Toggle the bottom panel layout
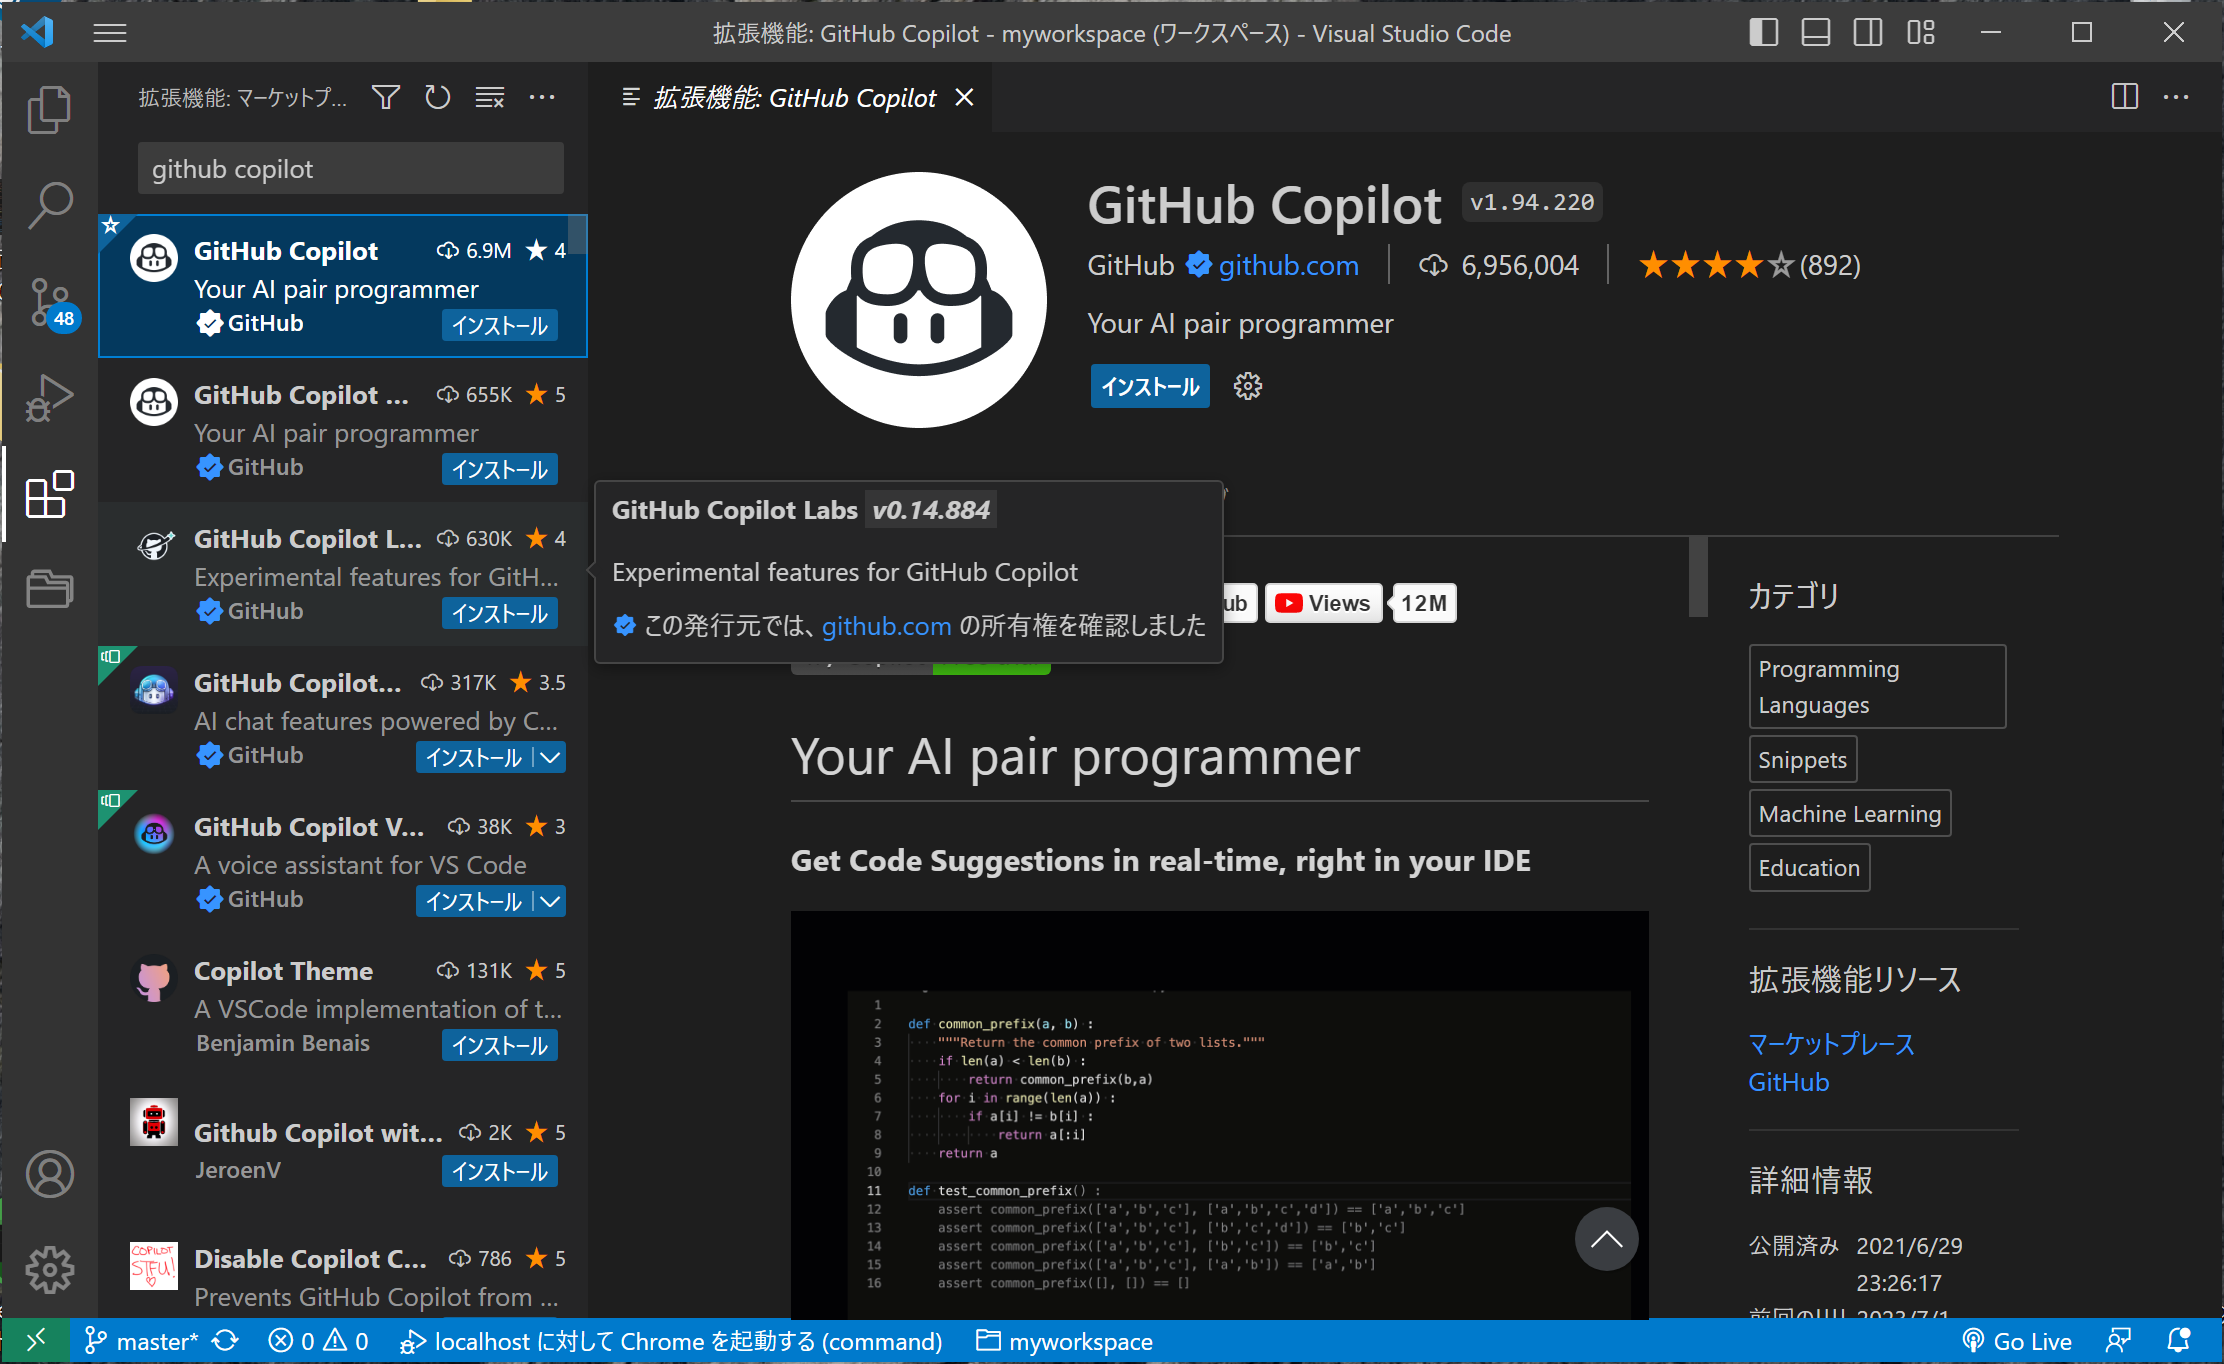Viewport: 2224px width, 1364px height. click(x=1815, y=33)
